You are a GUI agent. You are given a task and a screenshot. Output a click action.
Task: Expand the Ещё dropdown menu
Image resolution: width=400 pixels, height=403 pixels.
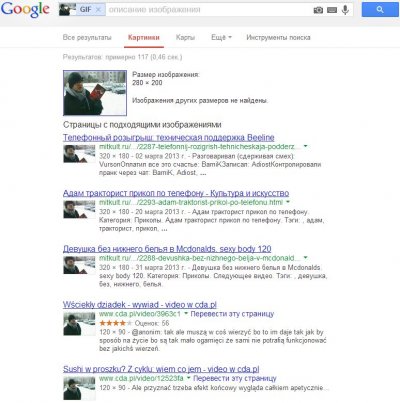click(x=221, y=37)
